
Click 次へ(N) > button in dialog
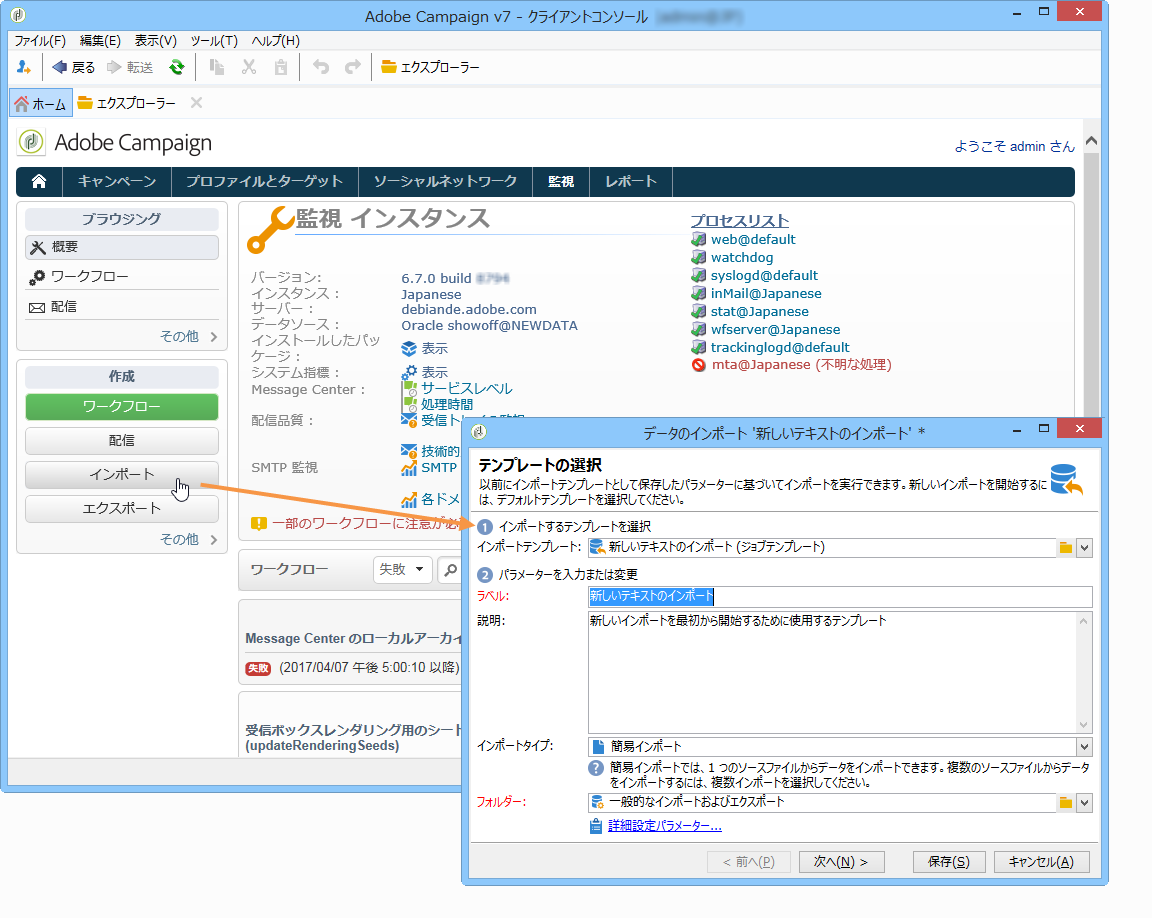(x=841, y=862)
